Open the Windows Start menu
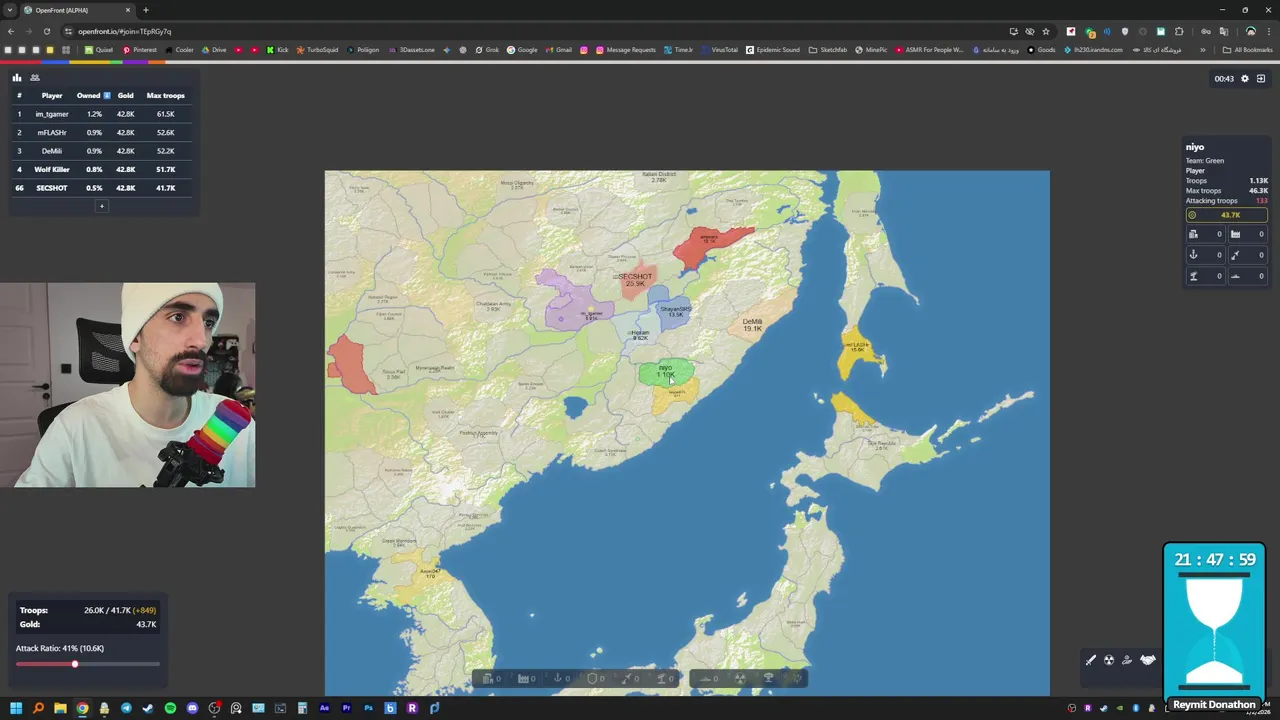 pos(16,708)
